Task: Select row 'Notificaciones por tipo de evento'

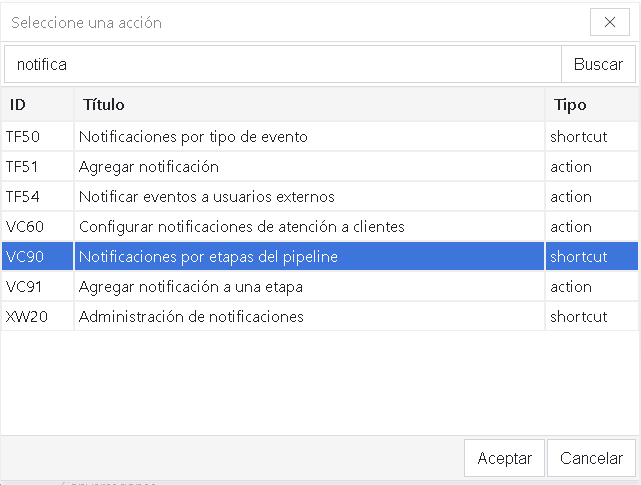Action: click(x=193, y=137)
